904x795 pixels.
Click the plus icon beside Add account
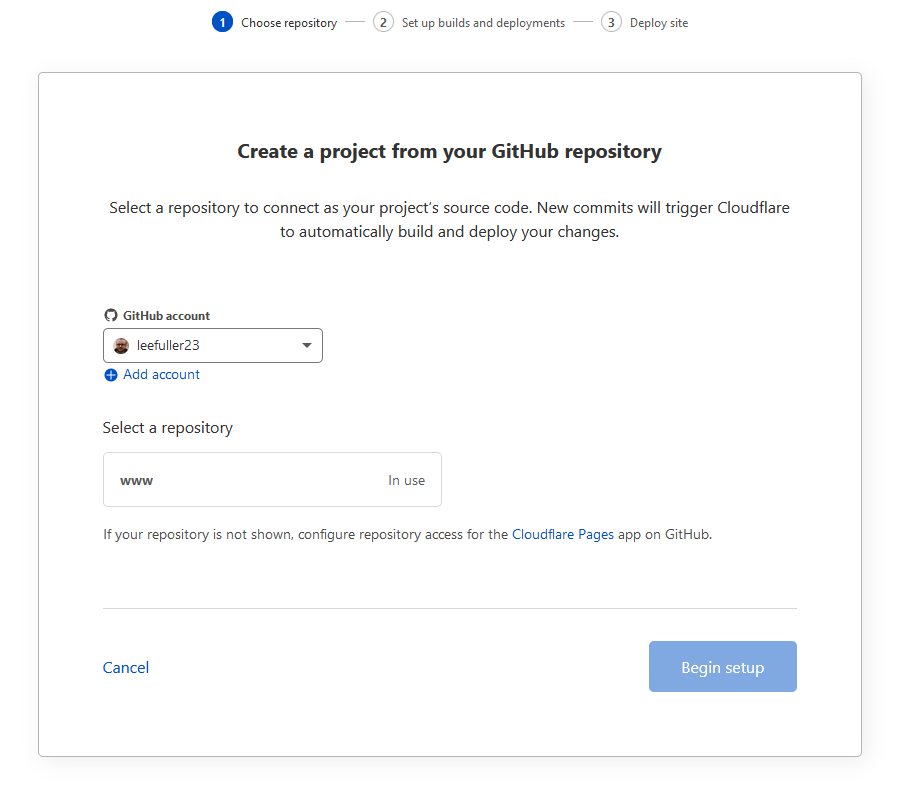(x=111, y=374)
